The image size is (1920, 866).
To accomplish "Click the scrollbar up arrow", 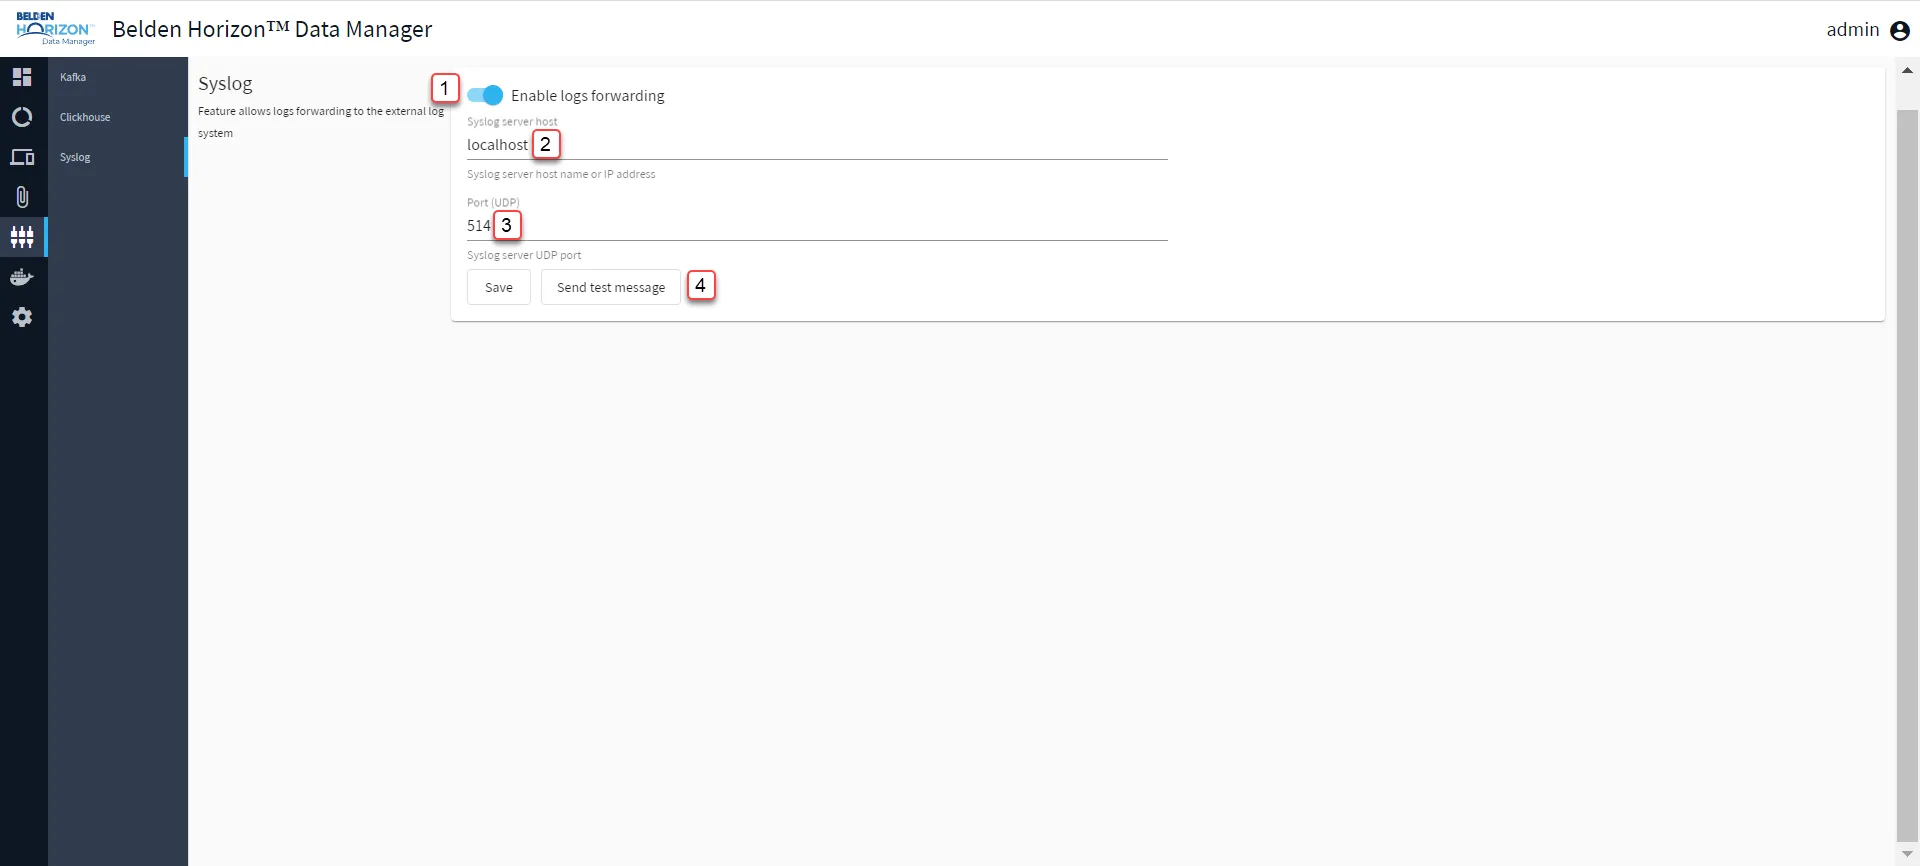I will 1907,70.
